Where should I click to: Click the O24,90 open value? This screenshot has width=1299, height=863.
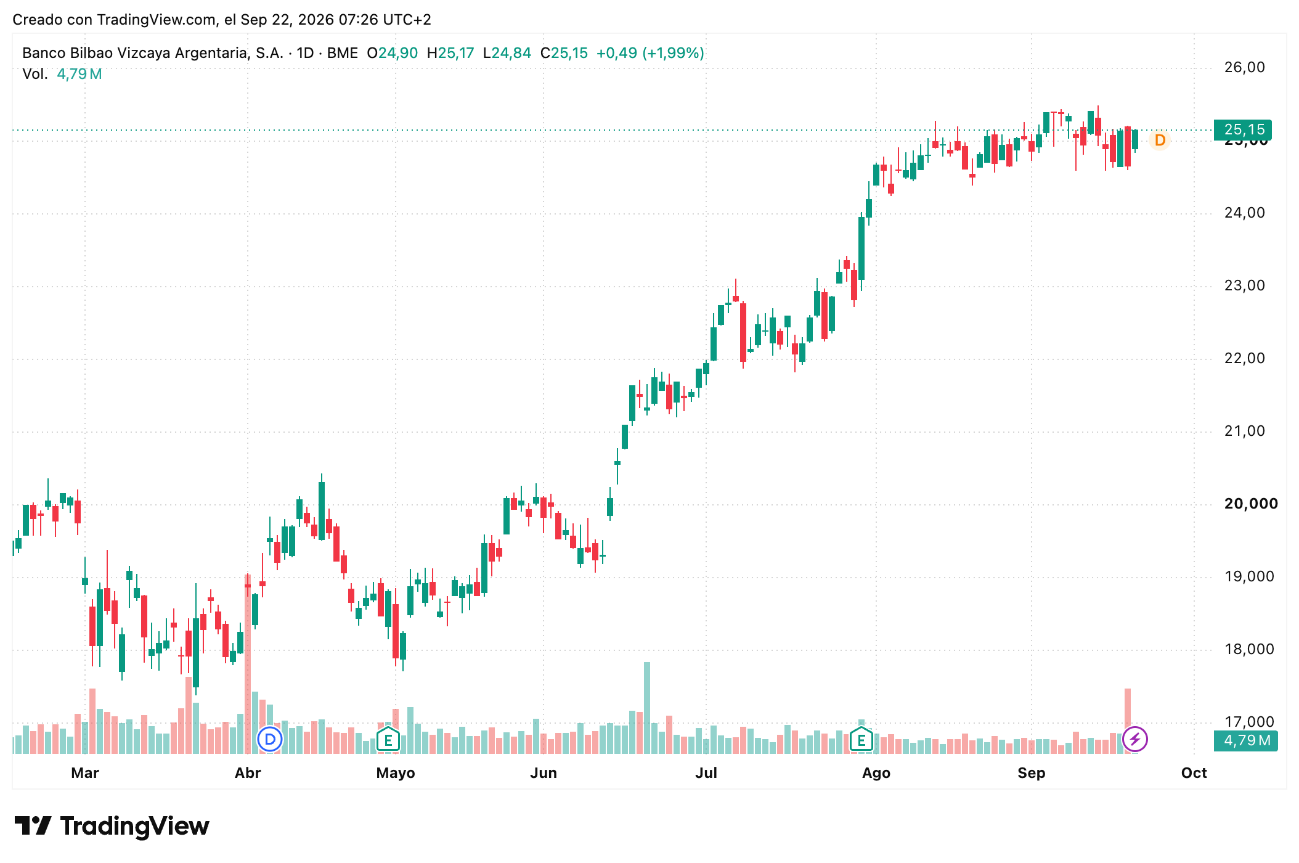pos(392,53)
